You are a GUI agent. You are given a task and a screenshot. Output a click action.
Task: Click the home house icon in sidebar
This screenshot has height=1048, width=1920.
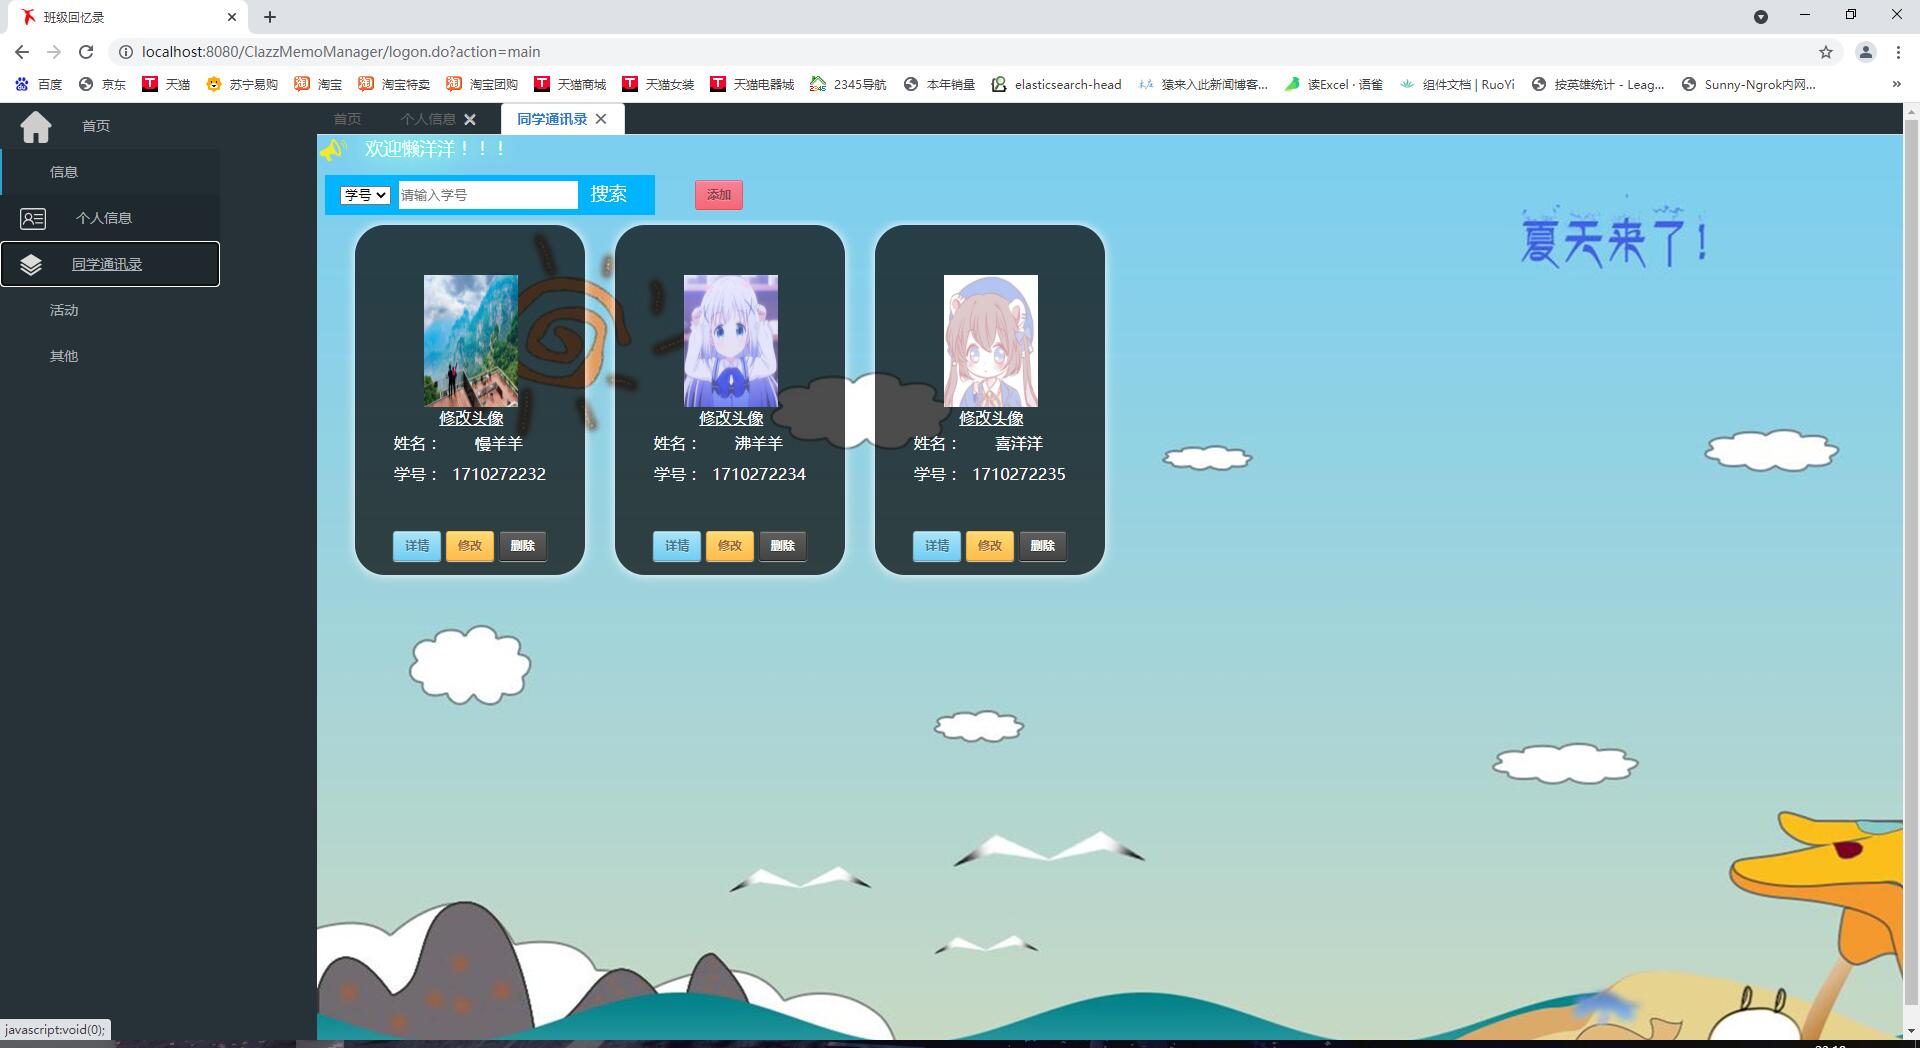click(36, 126)
